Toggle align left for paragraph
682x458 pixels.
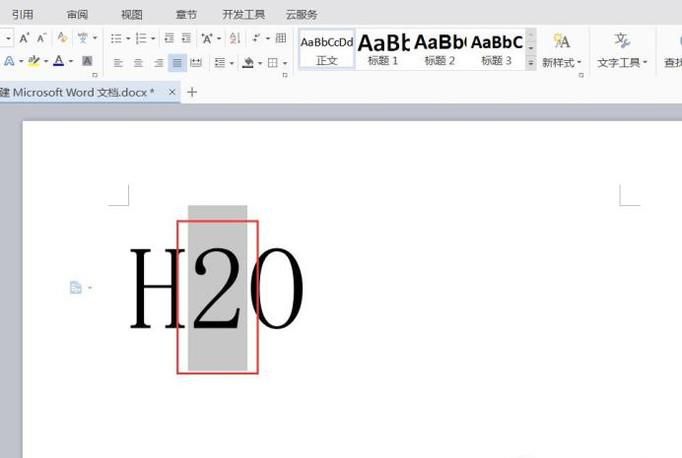point(118,62)
